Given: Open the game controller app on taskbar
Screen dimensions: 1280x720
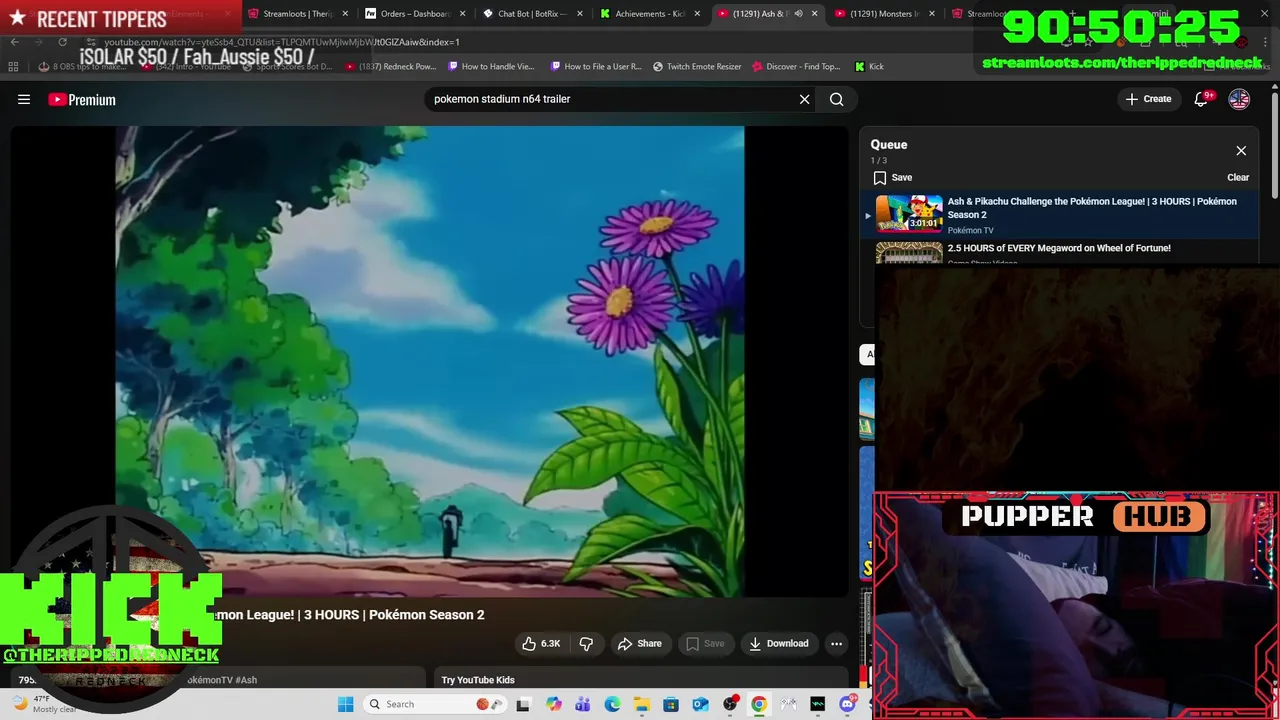Looking at the screenshot, I should [789, 704].
